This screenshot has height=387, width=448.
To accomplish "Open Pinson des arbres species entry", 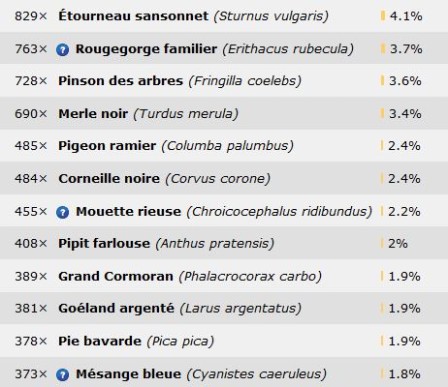I will click(121, 81).
